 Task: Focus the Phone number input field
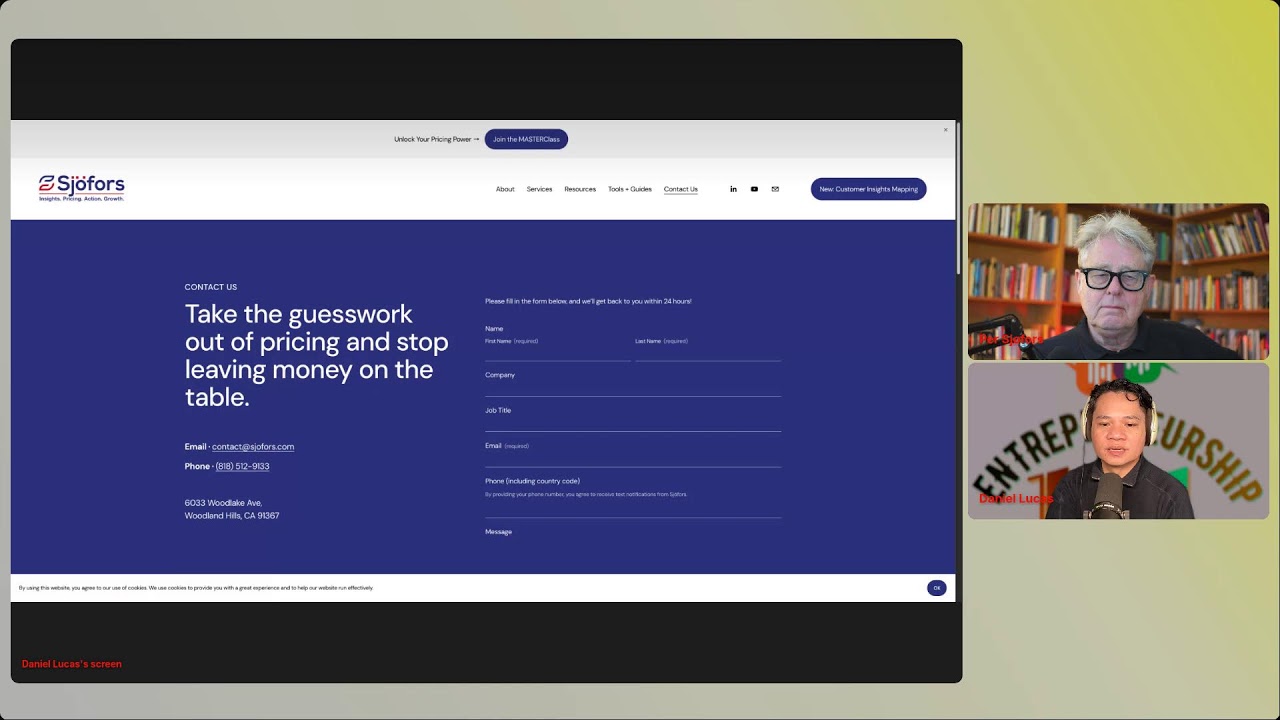[x=633, y=509]
